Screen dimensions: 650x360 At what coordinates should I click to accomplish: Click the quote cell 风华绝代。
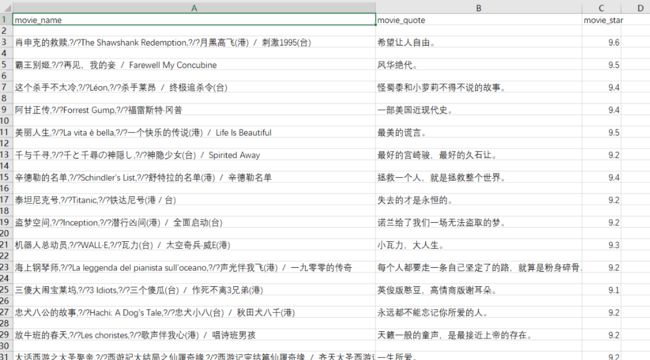(x=478, y=65)
